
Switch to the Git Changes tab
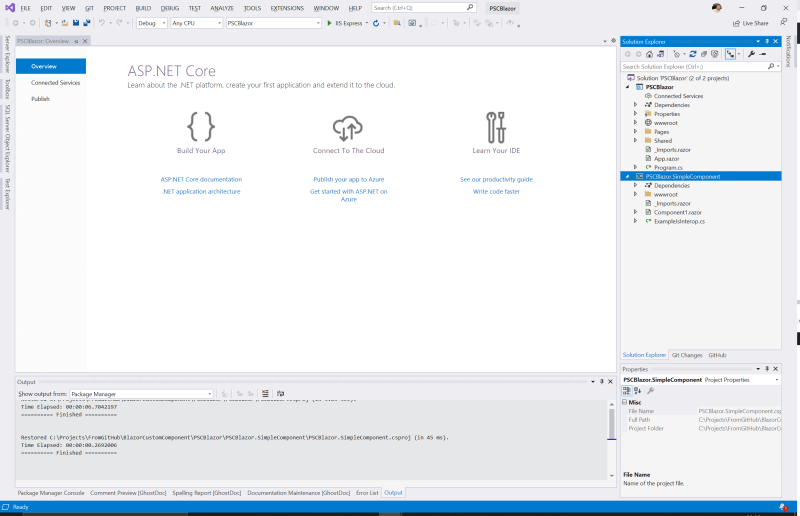(x=687, y=355)
